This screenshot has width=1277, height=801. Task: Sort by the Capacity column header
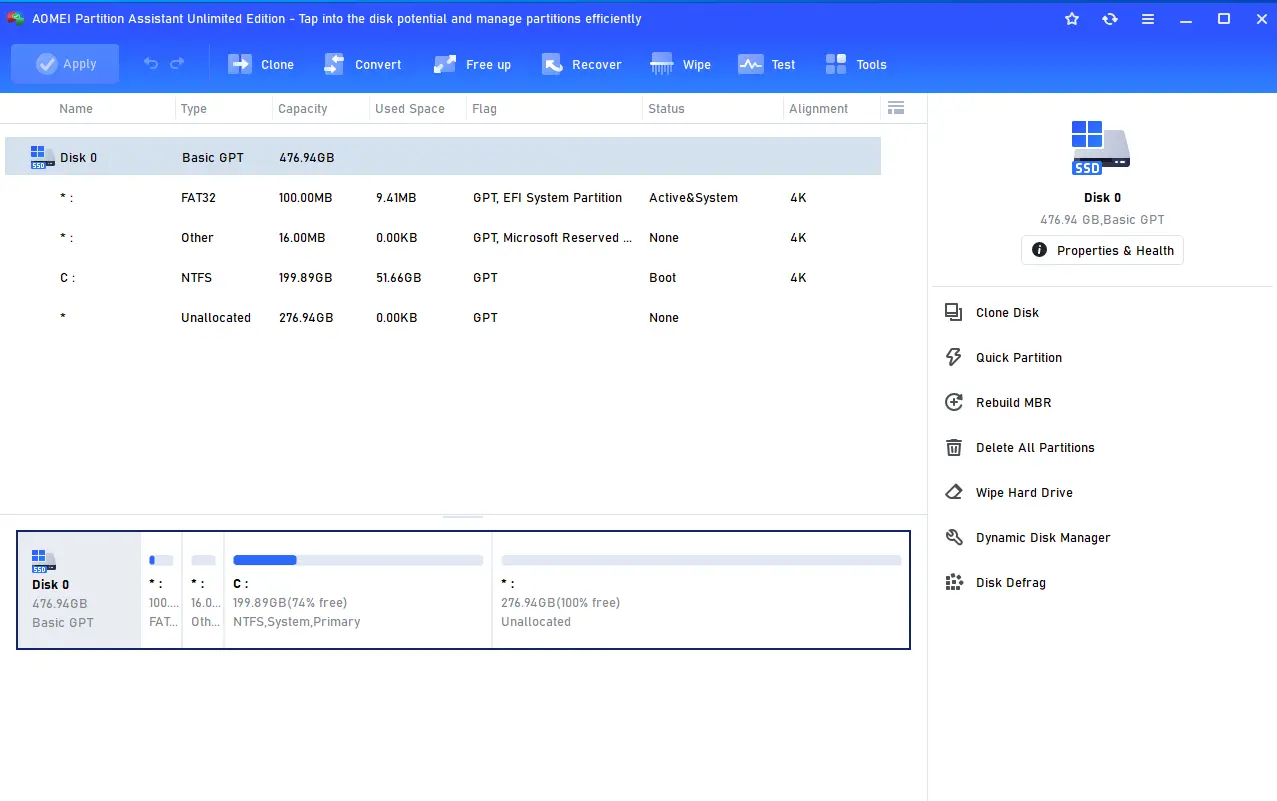point(303,109)
